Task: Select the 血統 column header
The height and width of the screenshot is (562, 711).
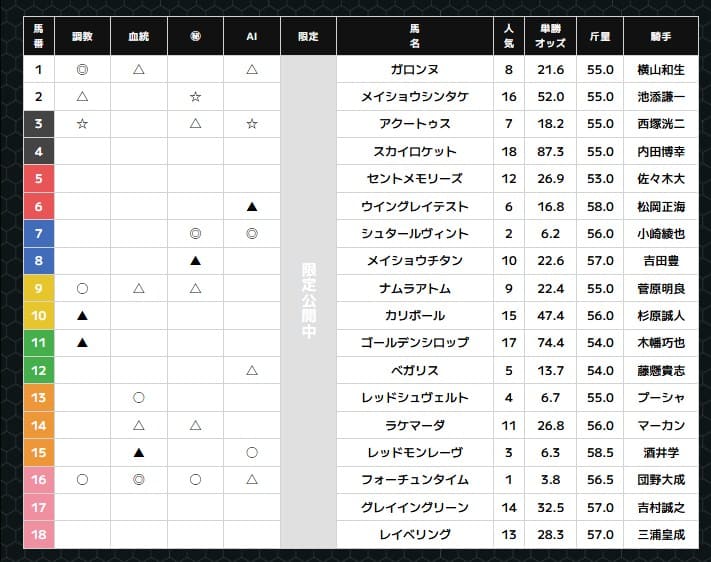Action: pos(139,36)
